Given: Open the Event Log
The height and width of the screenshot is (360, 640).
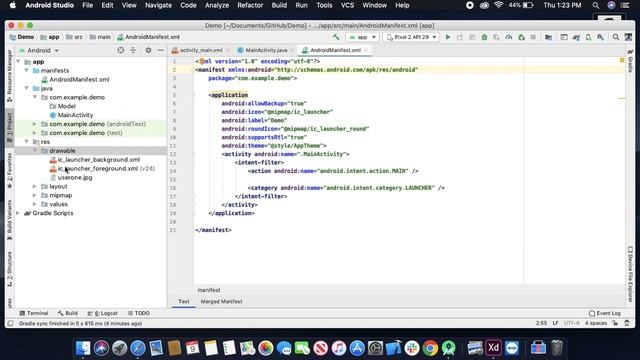Looking at the screenshot, I should (x=605, y=313).
